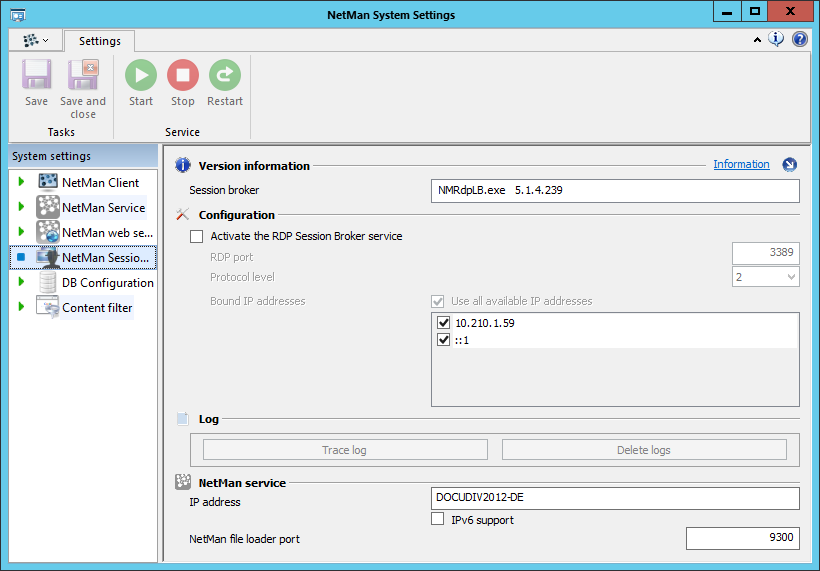Enable Activate the RDP Session Broker service
This screenshot has height=571, width=820.
point(197,236)
